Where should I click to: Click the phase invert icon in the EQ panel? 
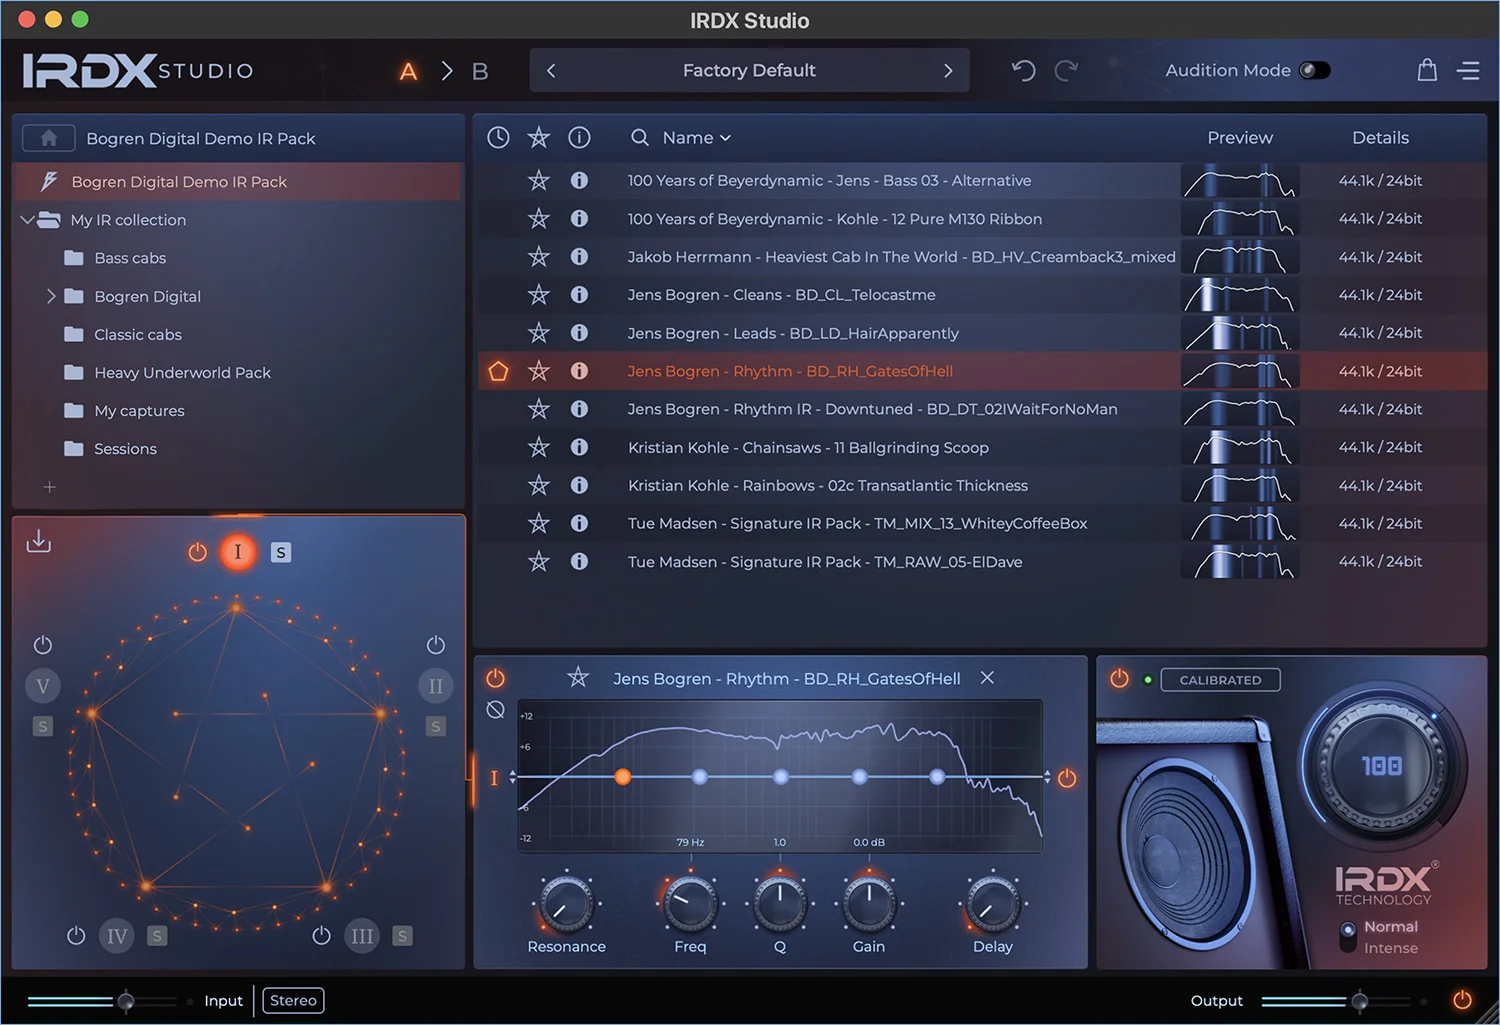point(495,710)
